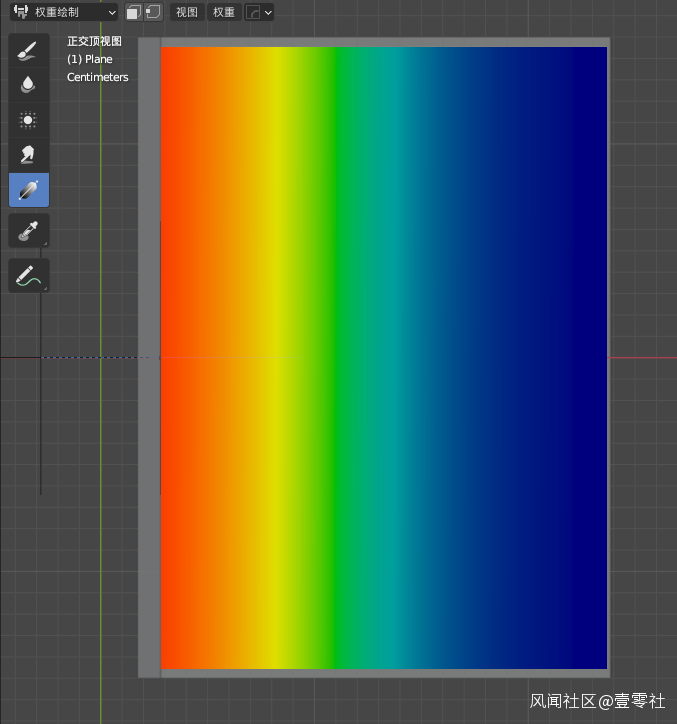Viewport: 677px width, 724px height.
Task: Select the Annotate pencil tool
Action: (28, 276)
